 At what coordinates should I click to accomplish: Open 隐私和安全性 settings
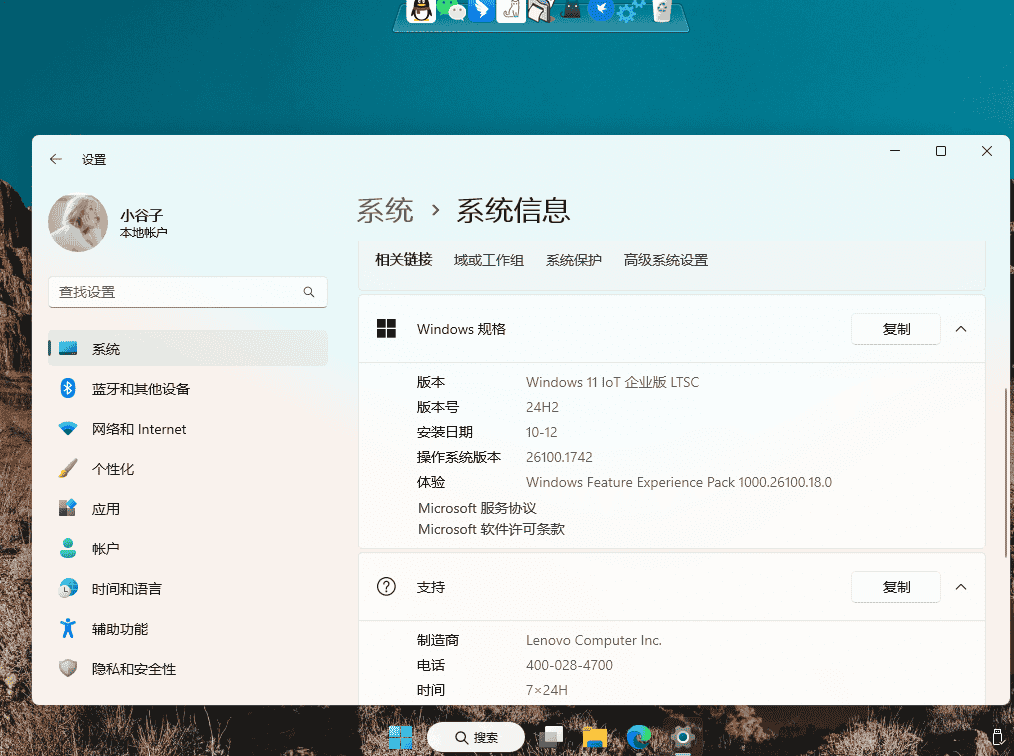pyautogui.click(x=188, y=669)
